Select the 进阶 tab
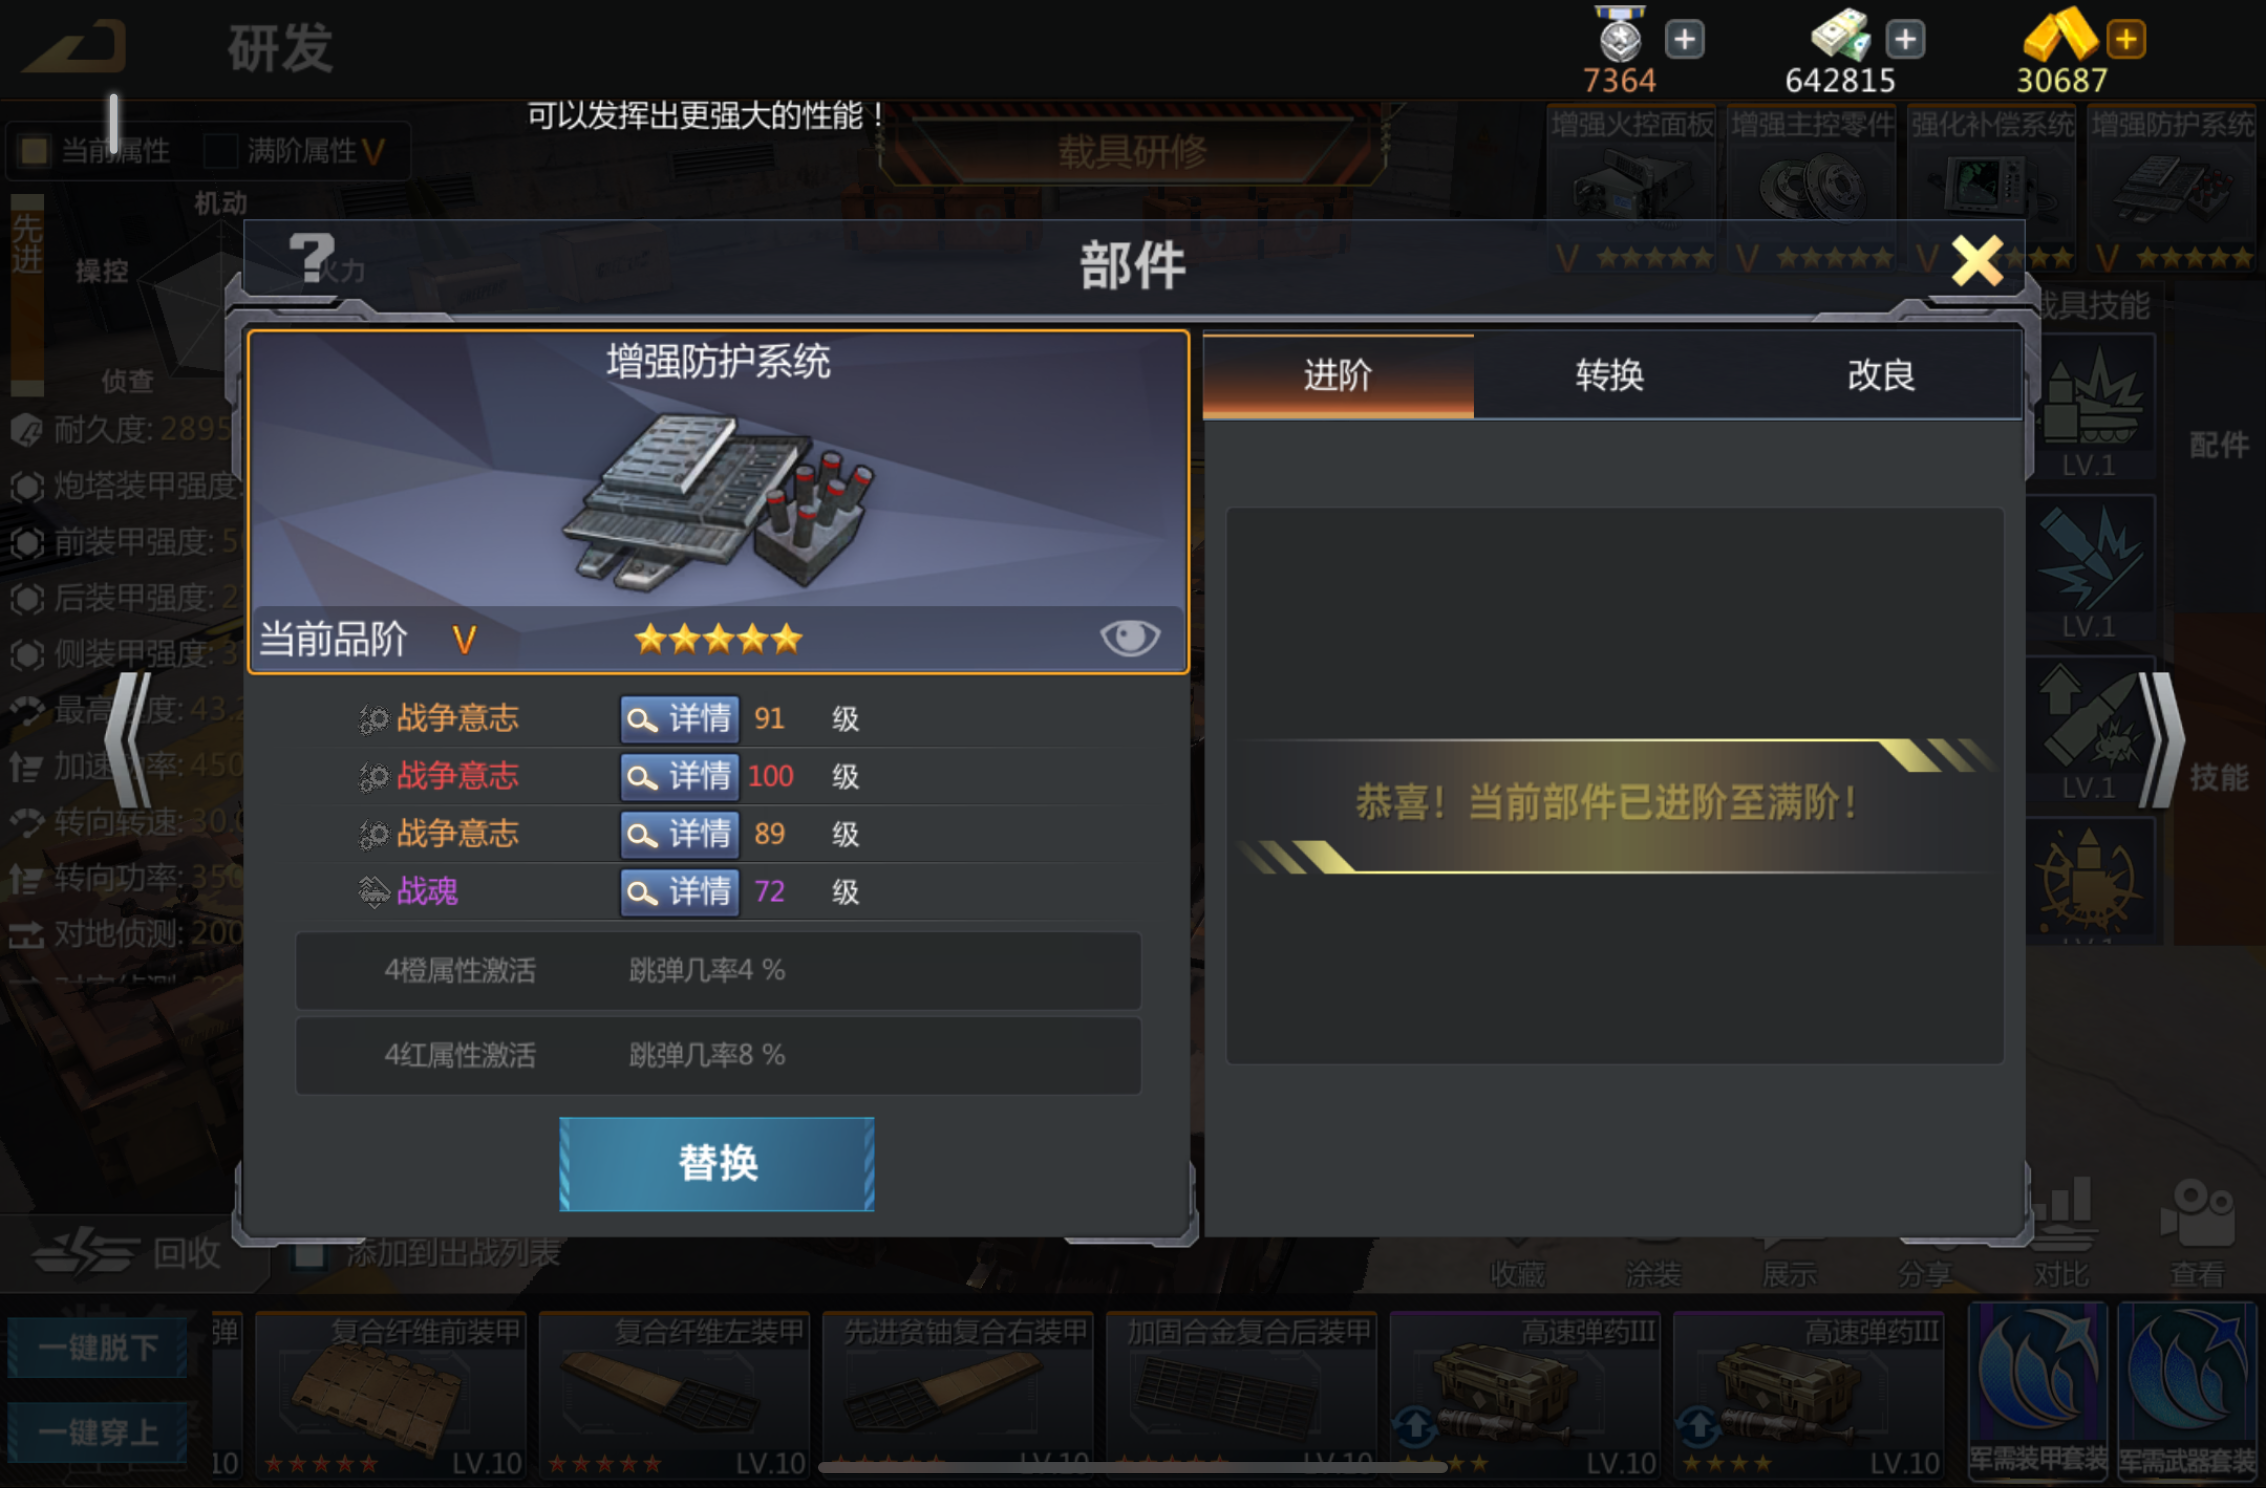2266x1488 pixels. [1338, 376]
